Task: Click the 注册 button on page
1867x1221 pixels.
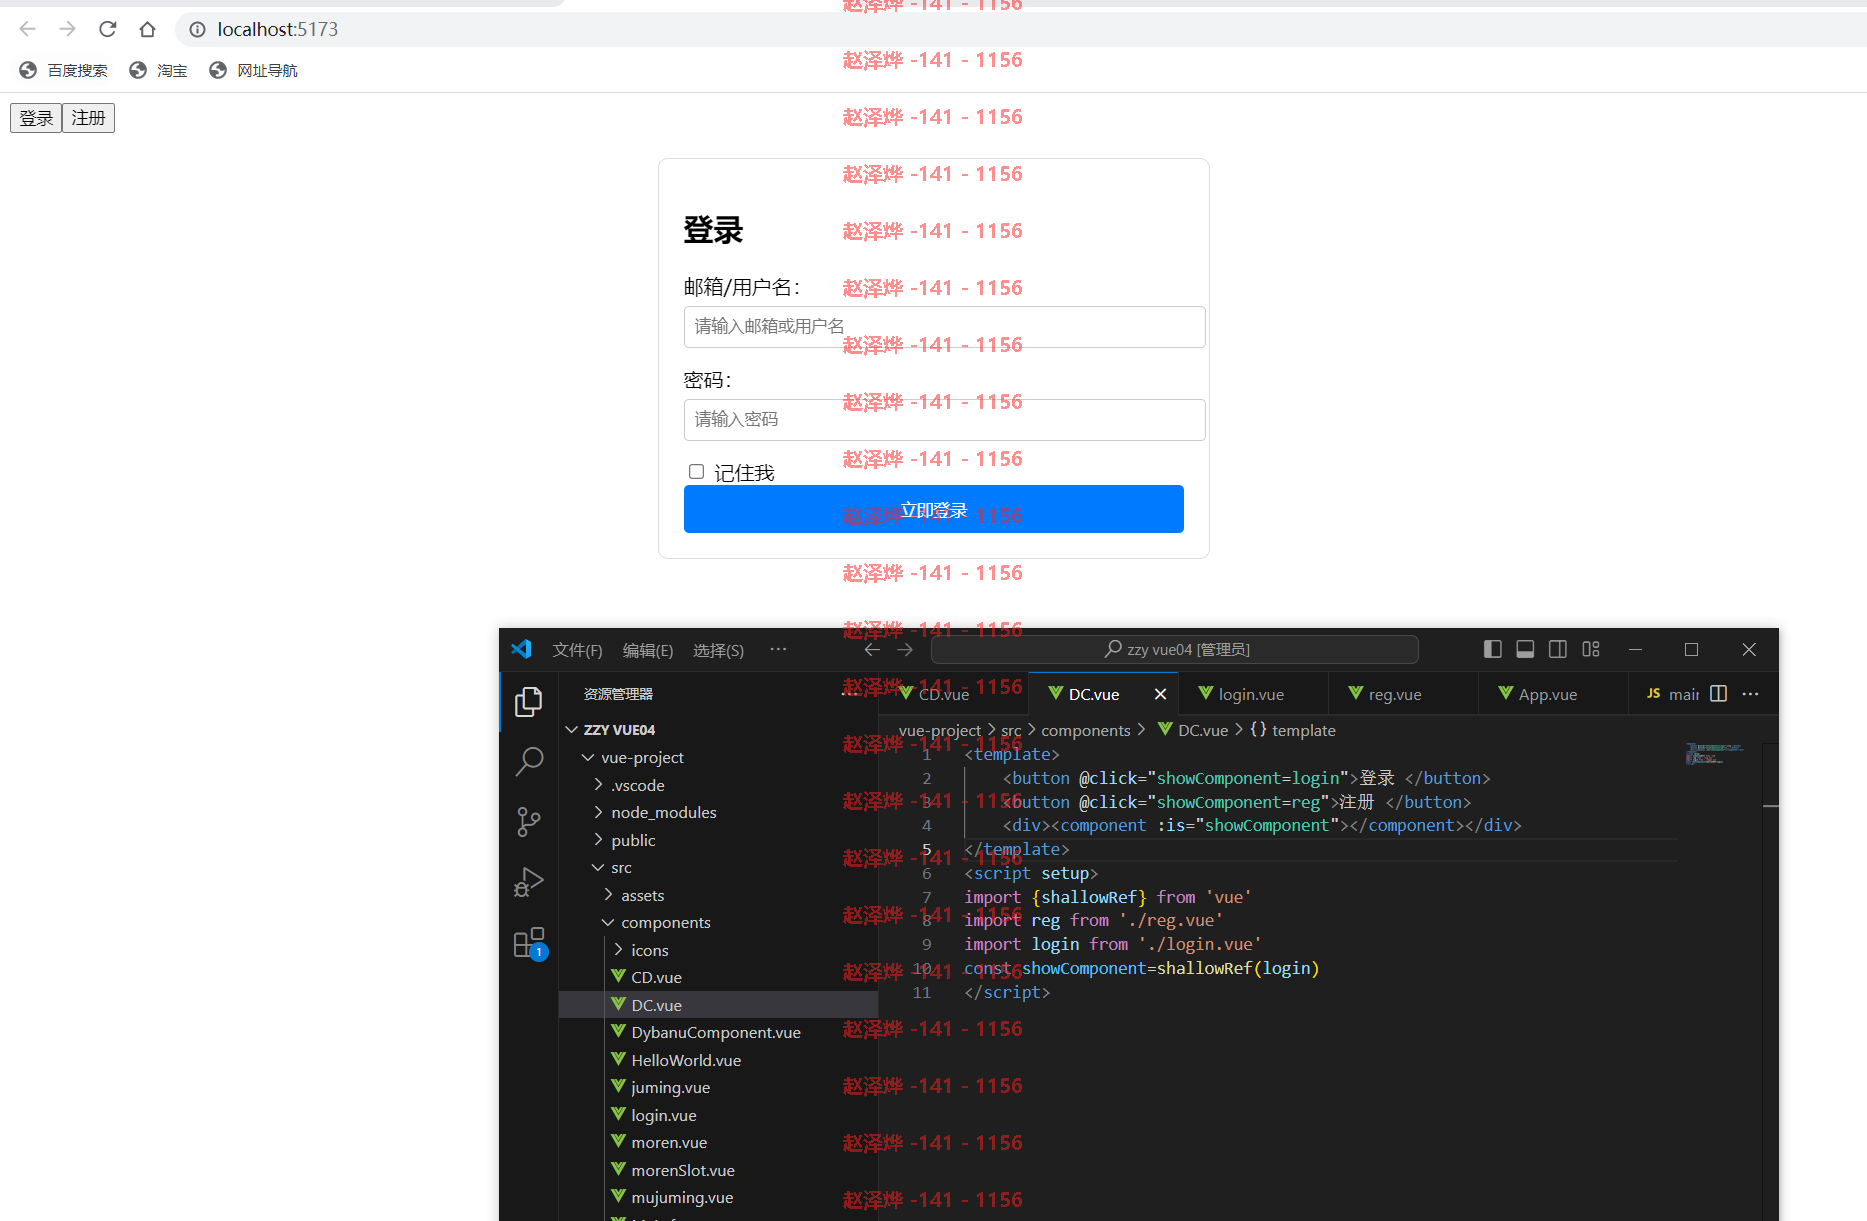Action: (x=88, y=118)
